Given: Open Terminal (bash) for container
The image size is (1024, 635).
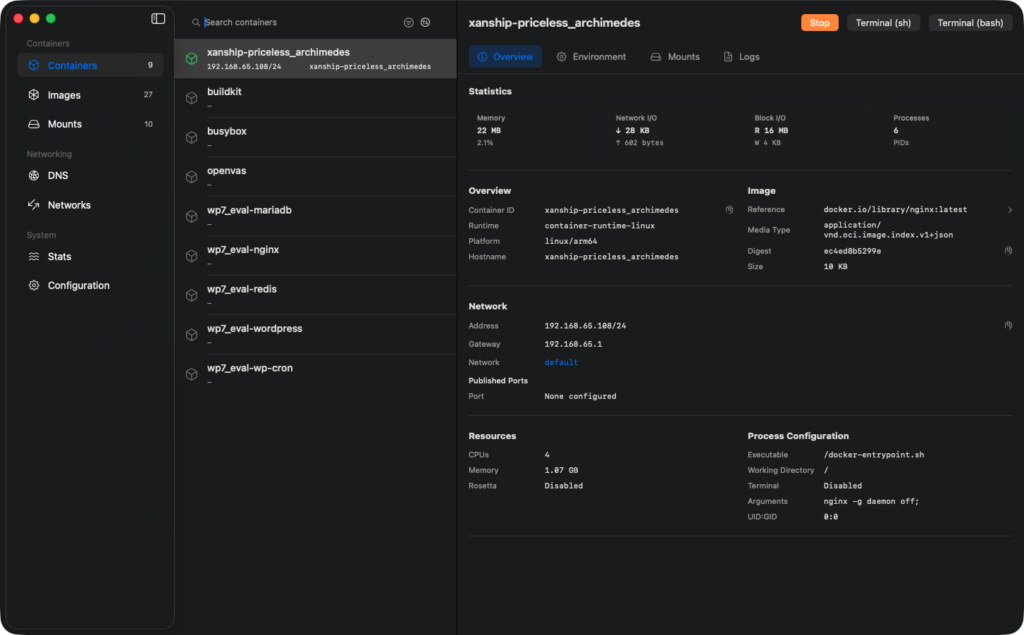Looking at the screenshot, I should (970, 23).
